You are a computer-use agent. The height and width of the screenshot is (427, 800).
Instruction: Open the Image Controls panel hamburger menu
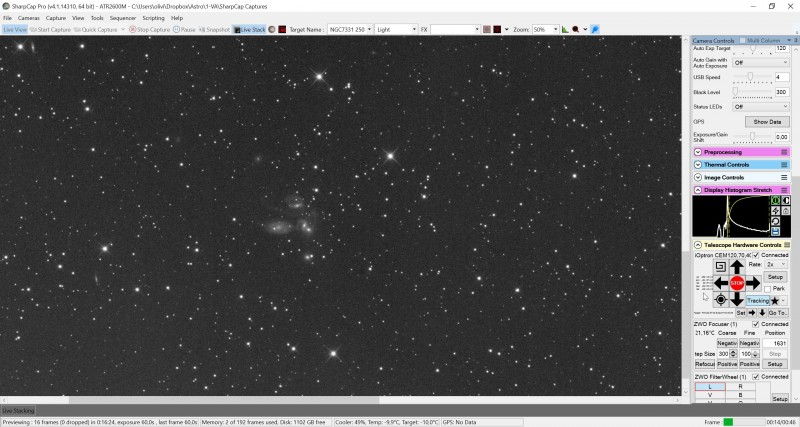click(x=784, y=178)
